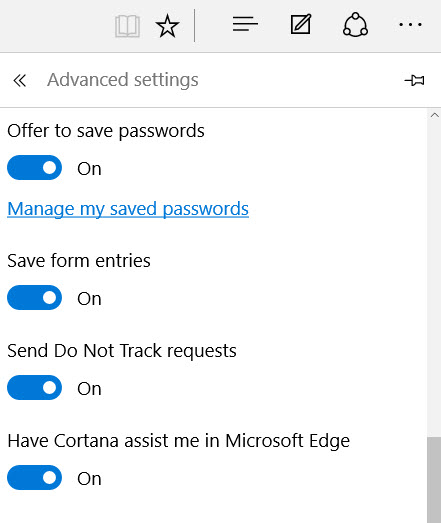This screenshot has height=523, width=441.
Task: Click the Offer to save passwords label
Action: pos(106,131)
